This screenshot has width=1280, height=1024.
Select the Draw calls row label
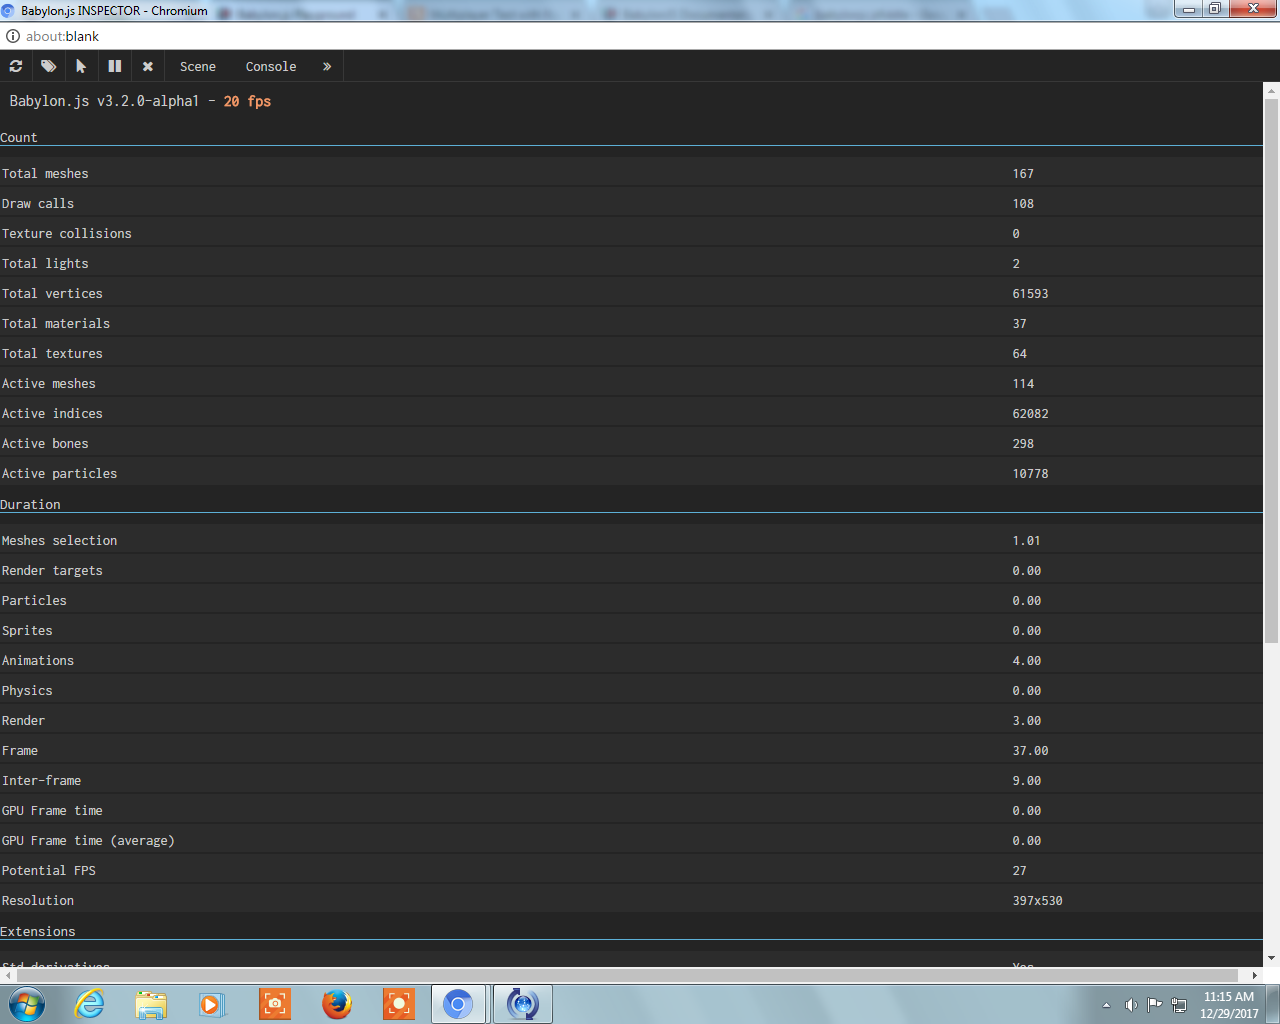pyautogui.click(x=38, y=204)
